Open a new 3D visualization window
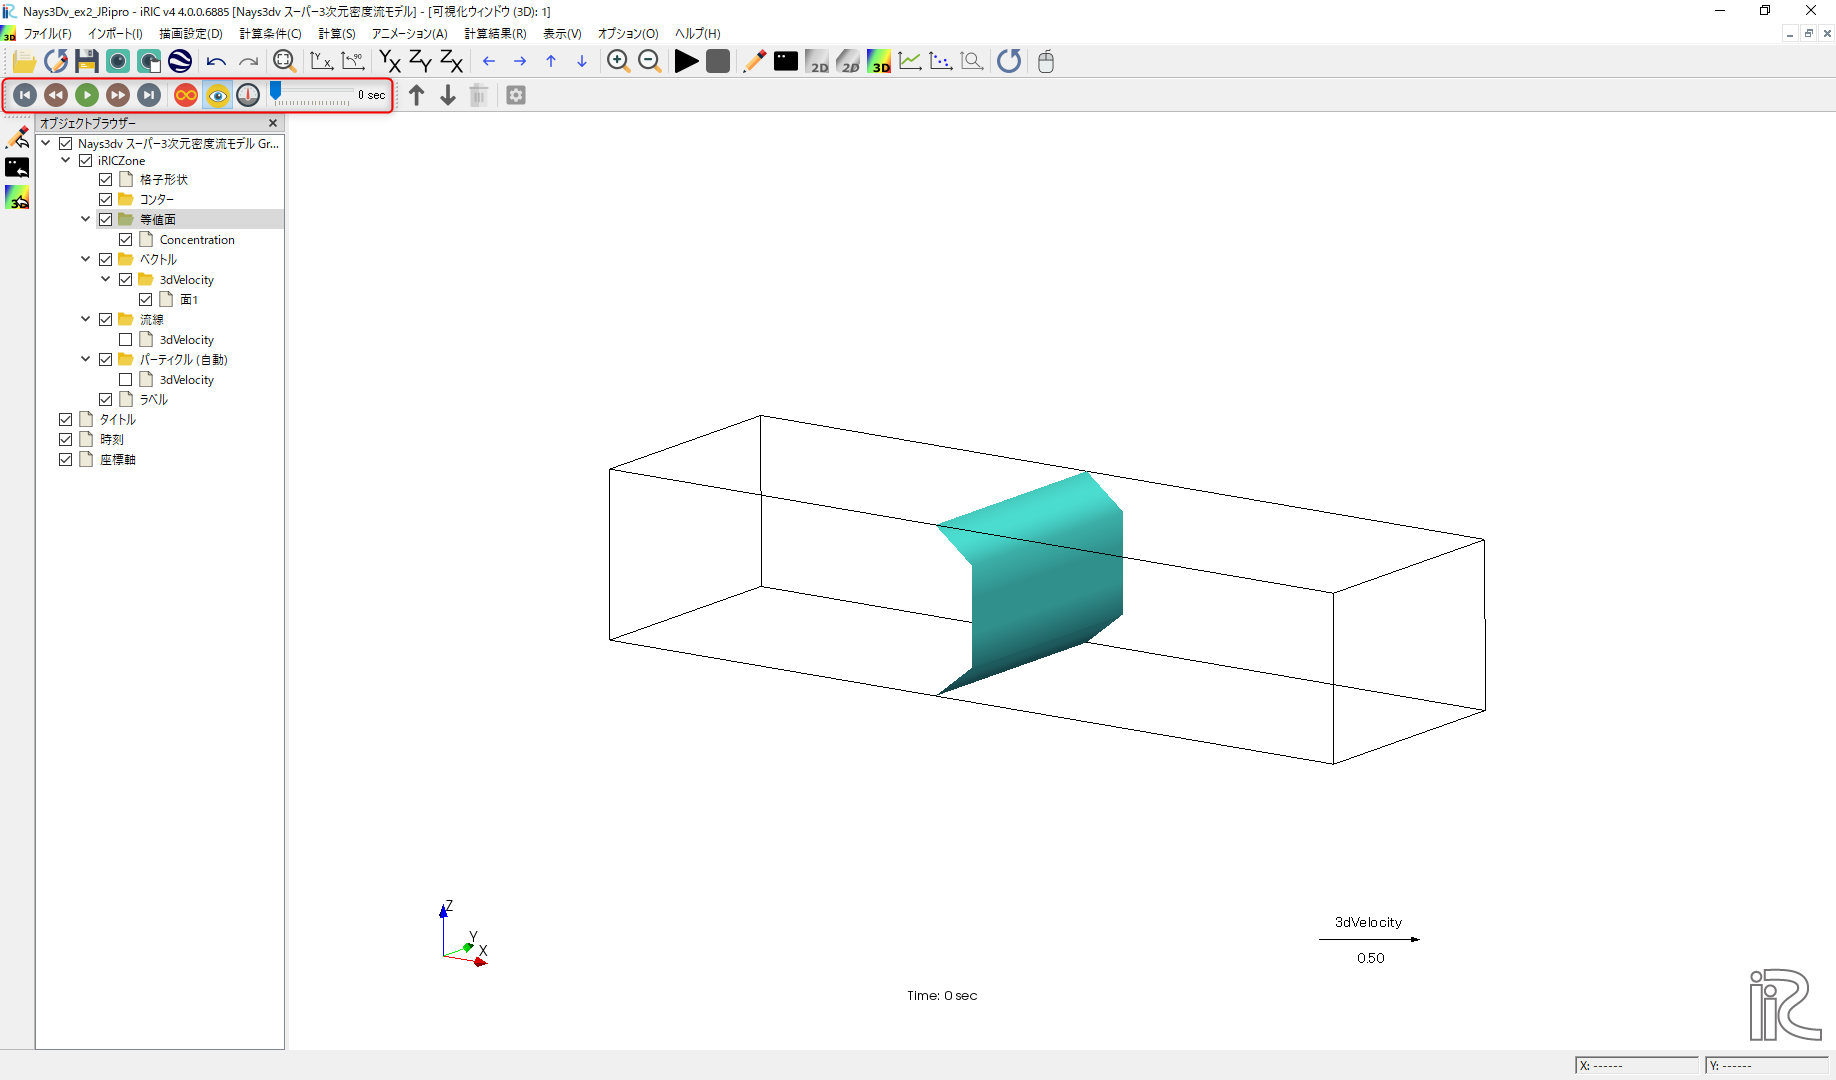1836x1080 pixels. (x=879, y=62)
